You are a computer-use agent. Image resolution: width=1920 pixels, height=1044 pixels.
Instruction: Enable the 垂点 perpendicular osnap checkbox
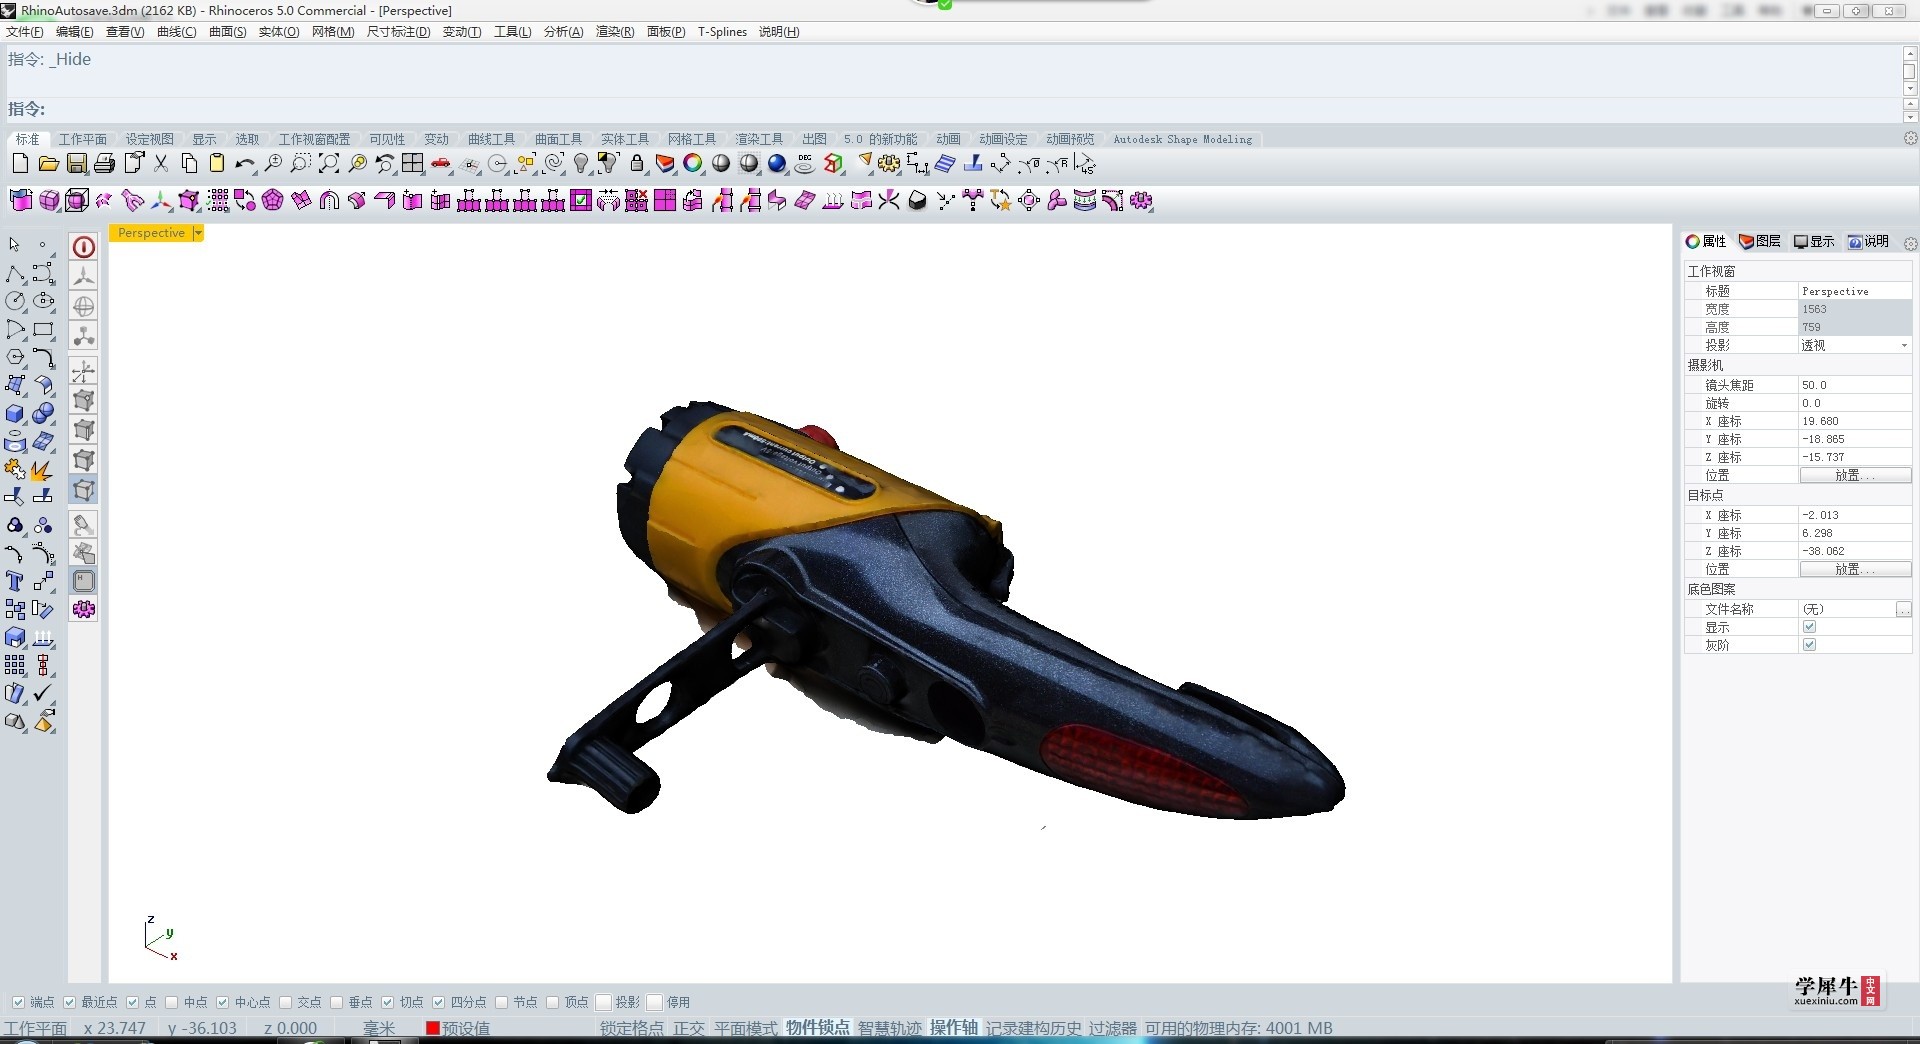pyautogui.click(x=337, y=1002)
